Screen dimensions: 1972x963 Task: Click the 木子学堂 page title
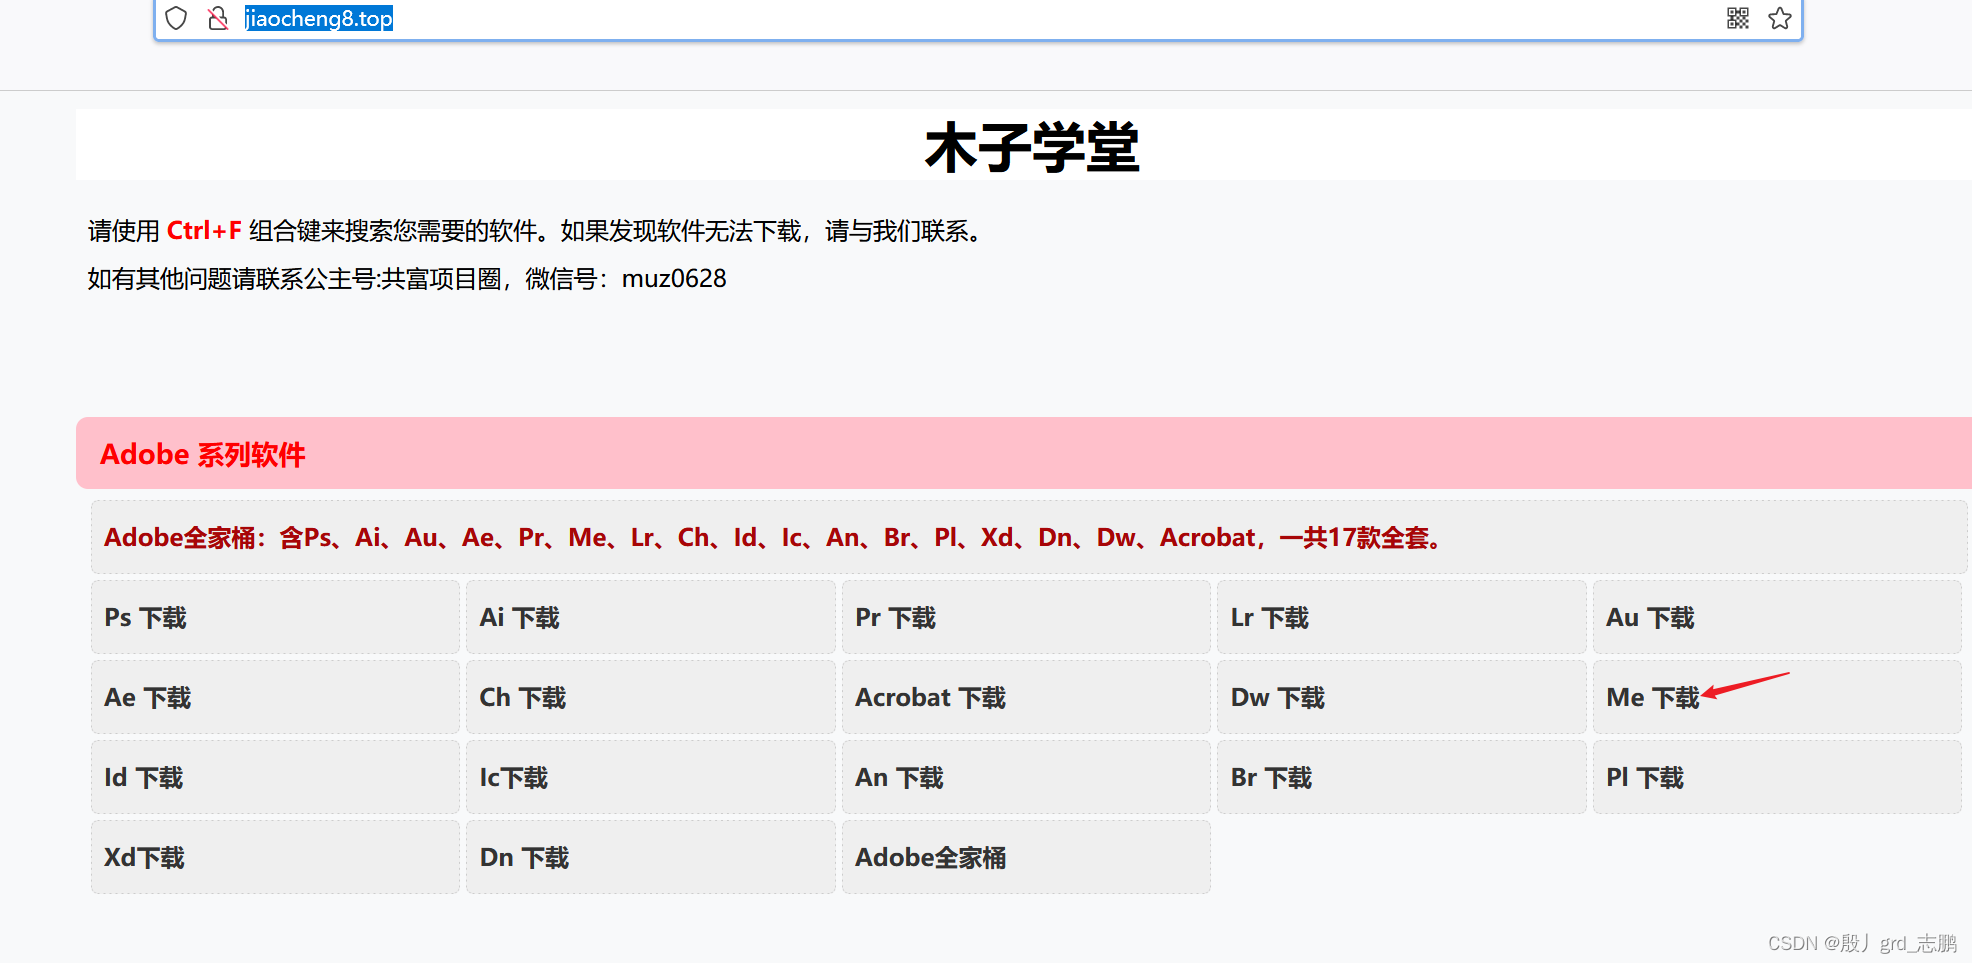1032,148
